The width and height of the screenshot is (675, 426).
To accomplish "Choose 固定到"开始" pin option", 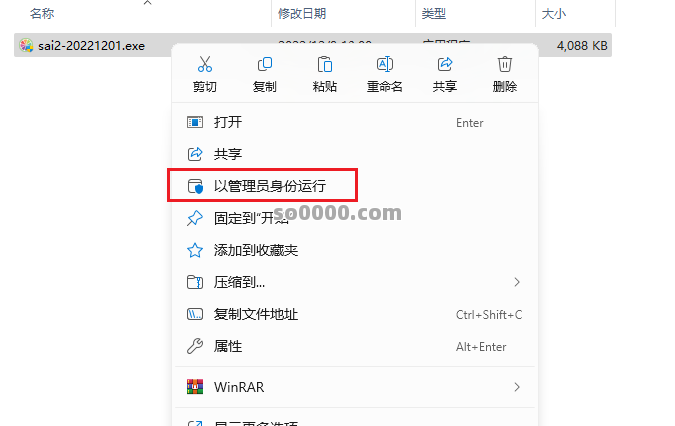I will click(x=355, y=218).
